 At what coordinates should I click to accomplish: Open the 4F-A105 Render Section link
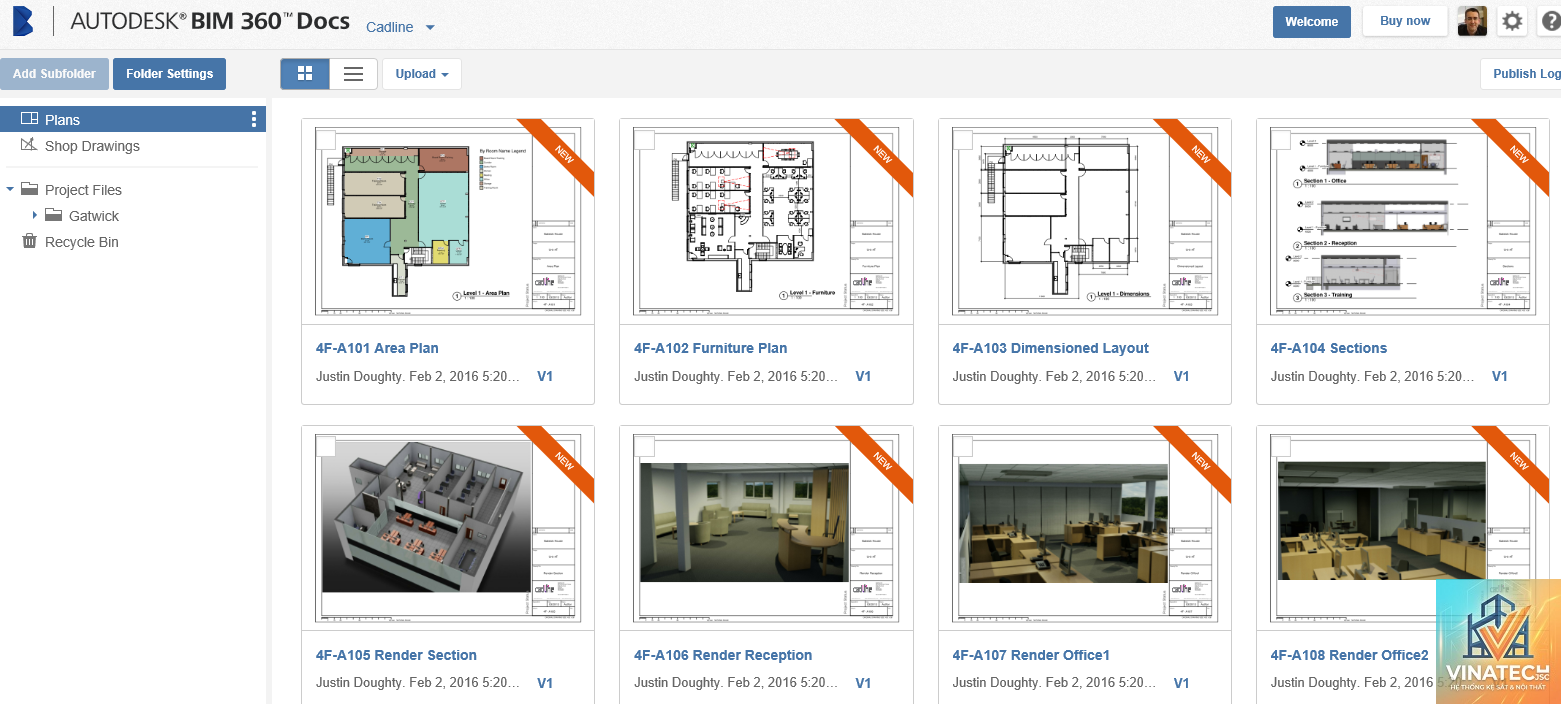pyautogui.click(x=396, y=655)
